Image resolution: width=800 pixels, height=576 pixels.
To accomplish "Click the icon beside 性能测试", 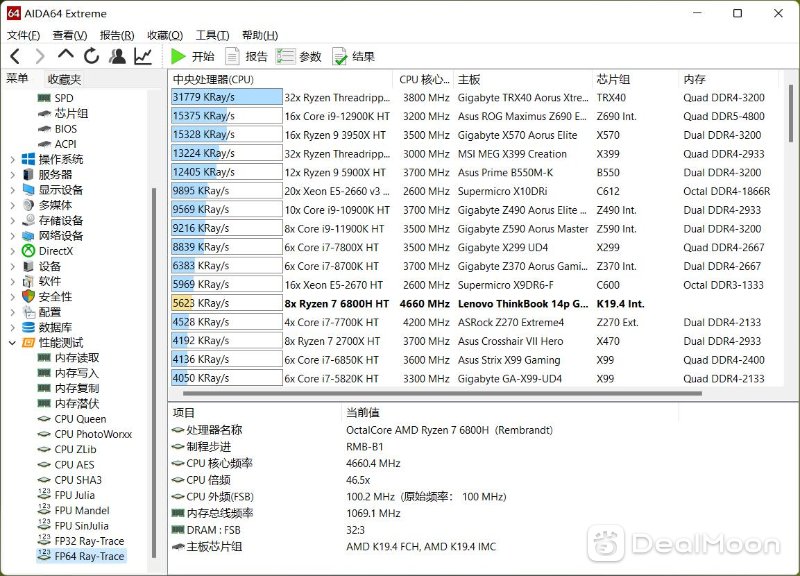I will 29,342.
